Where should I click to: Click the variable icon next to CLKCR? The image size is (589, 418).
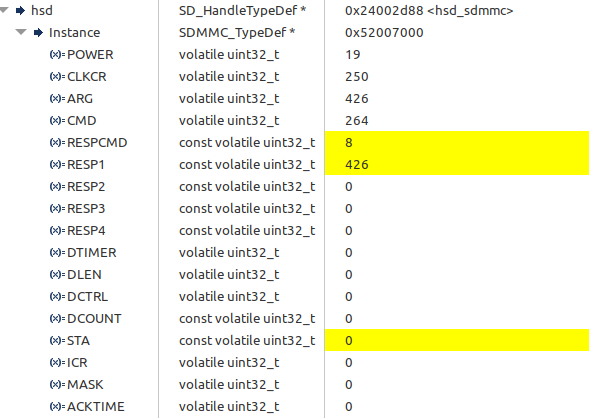point(57,77)
